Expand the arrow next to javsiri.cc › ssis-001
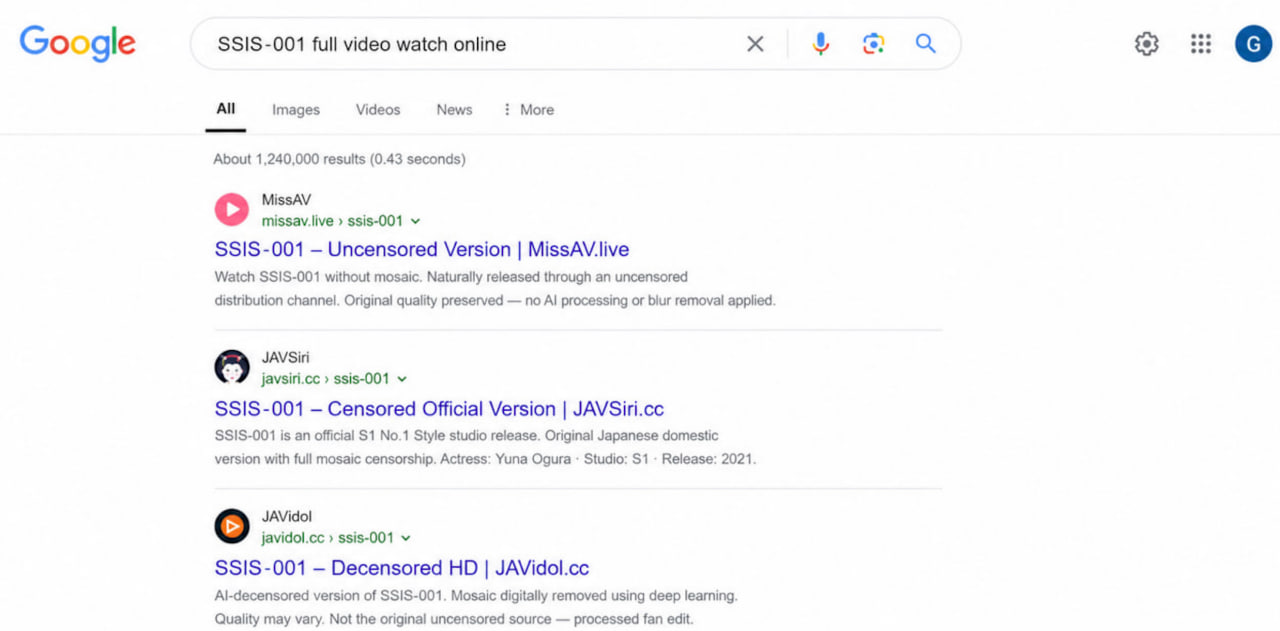 coord(402,379)
